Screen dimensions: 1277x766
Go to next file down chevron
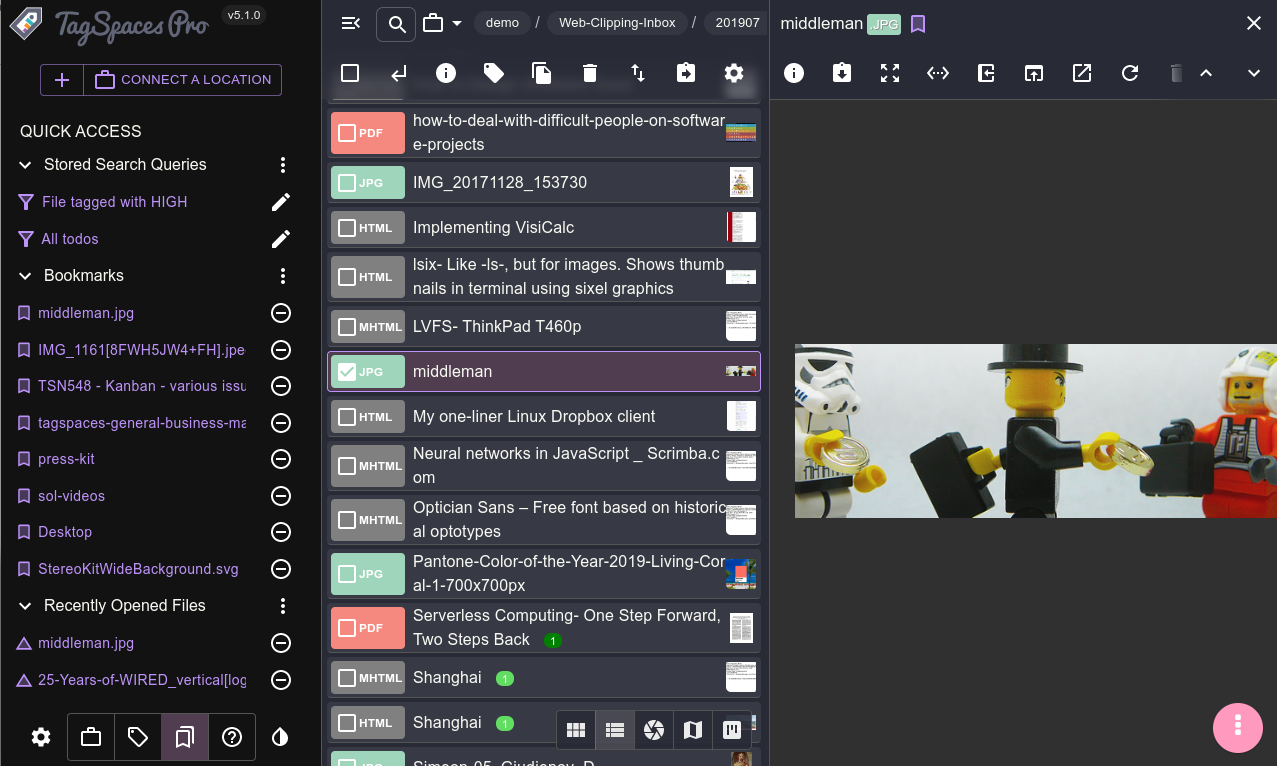1254,73
